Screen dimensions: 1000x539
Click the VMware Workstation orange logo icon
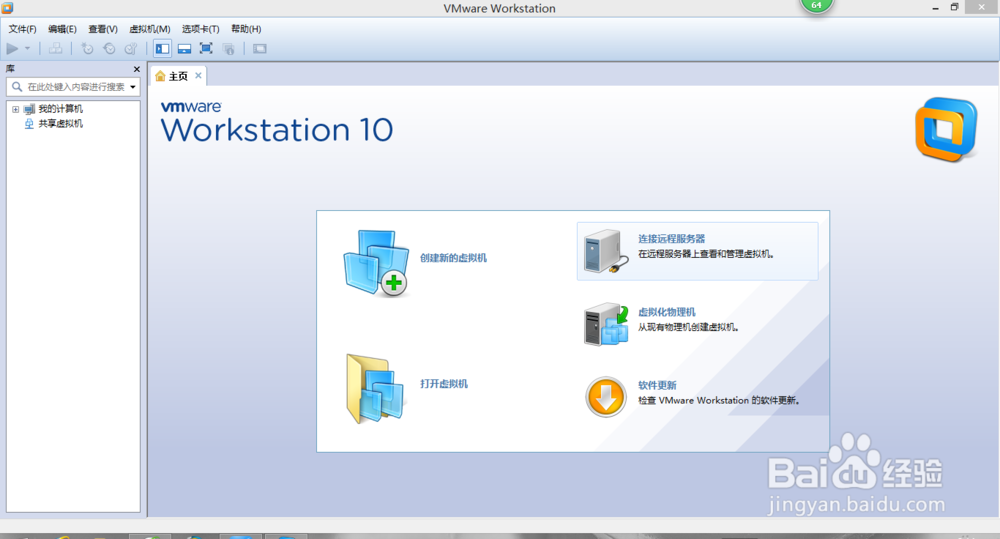coord(946,129)
